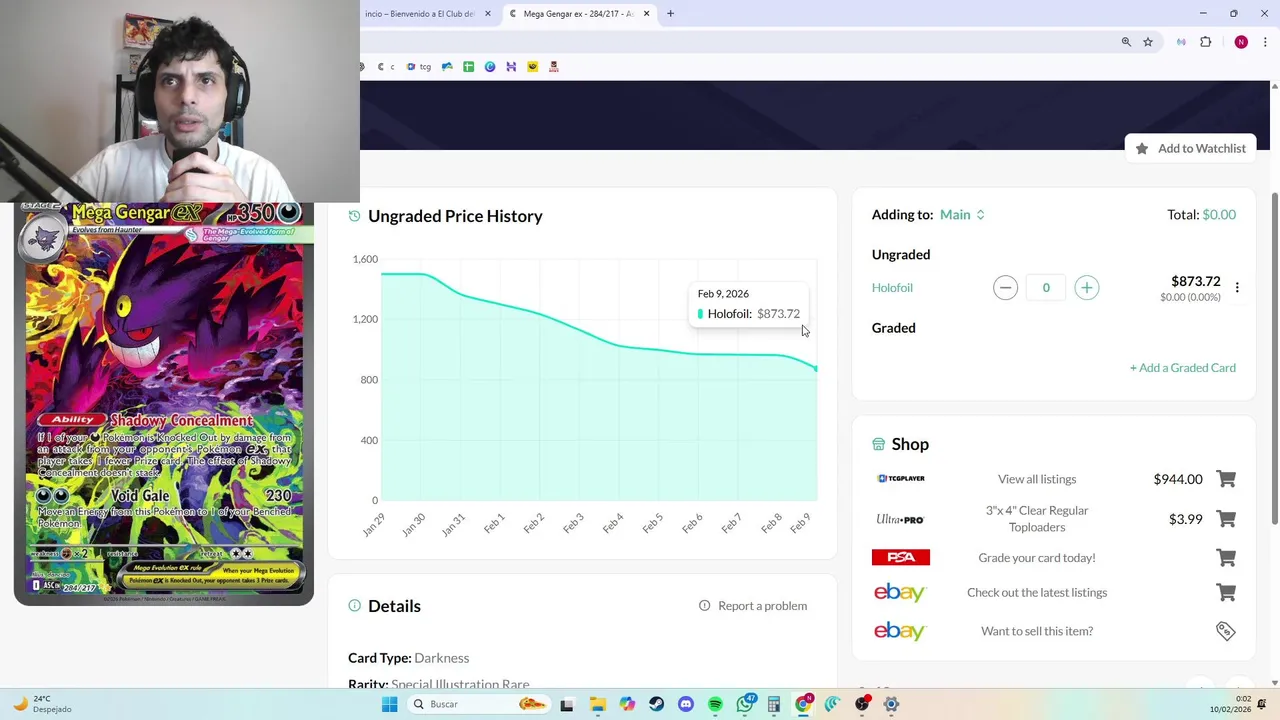Click the star icon beside Add to Watchlist

1142,148
